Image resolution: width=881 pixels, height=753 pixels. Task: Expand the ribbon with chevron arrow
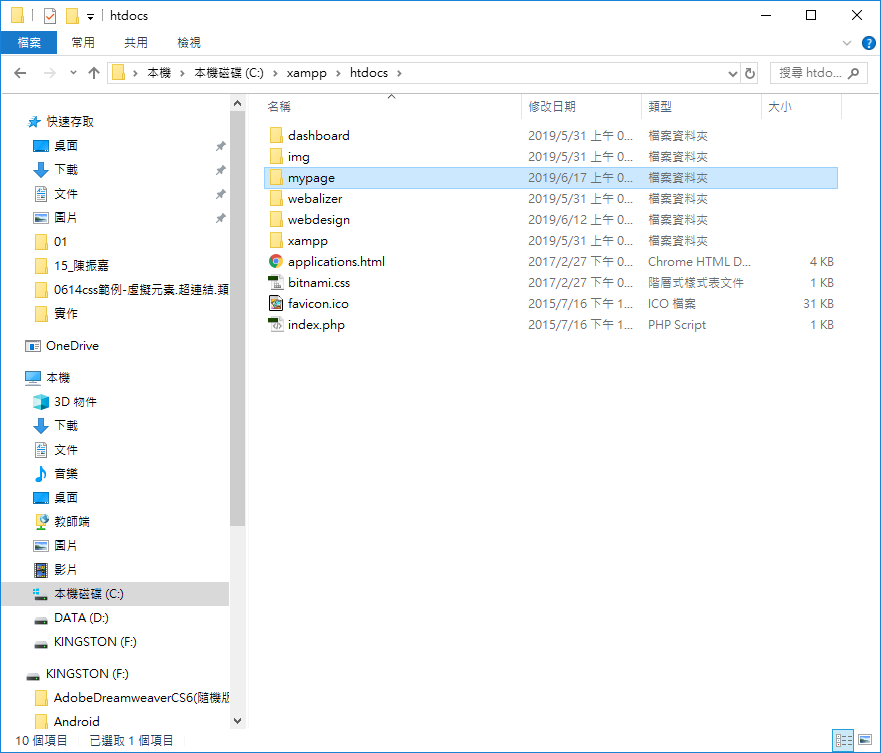(848, 43)
